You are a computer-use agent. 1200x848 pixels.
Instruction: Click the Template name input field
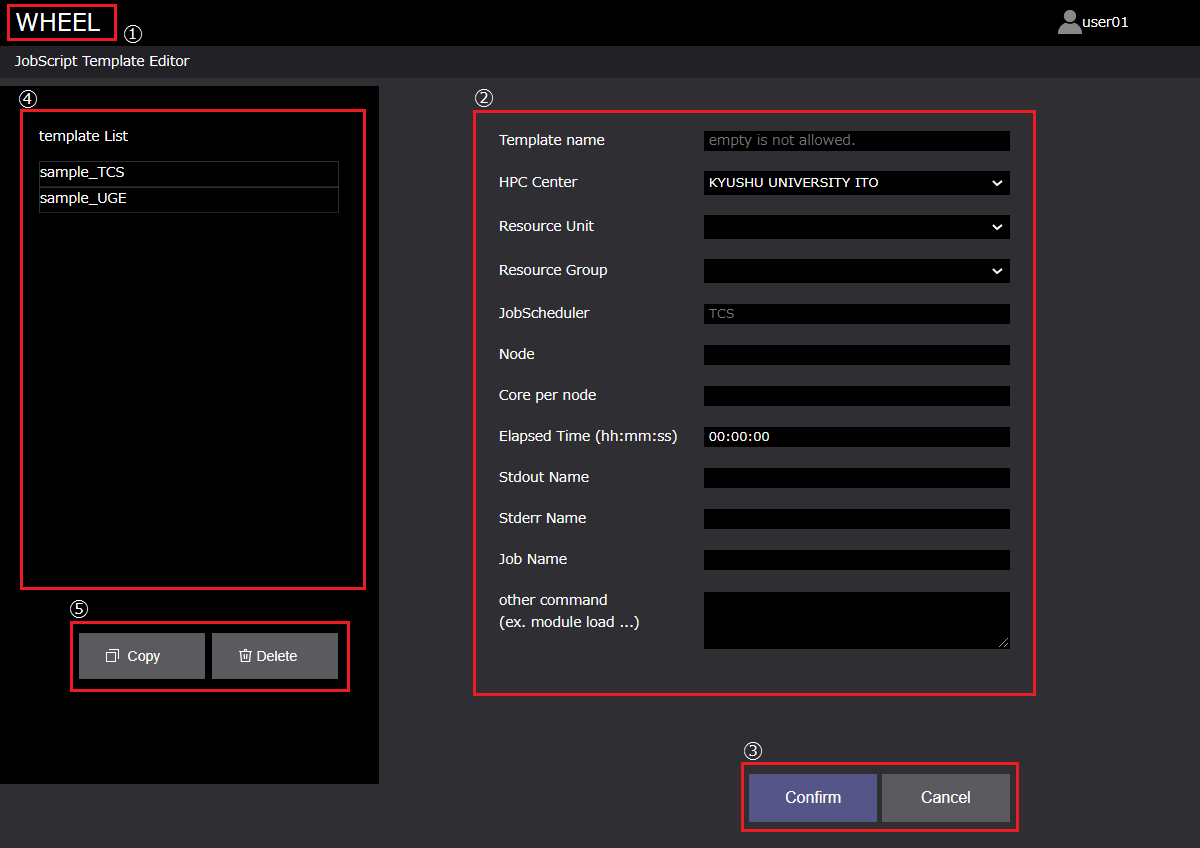856,141
